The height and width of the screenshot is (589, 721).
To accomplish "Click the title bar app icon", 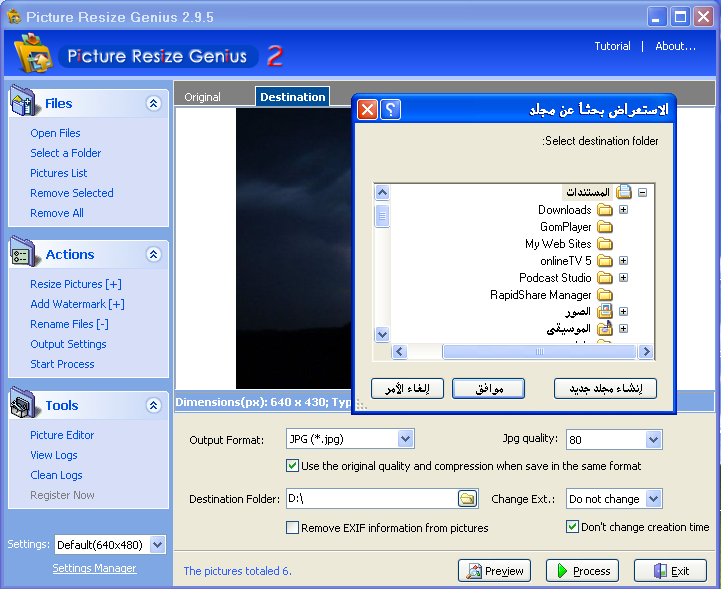I will (14, 17).
